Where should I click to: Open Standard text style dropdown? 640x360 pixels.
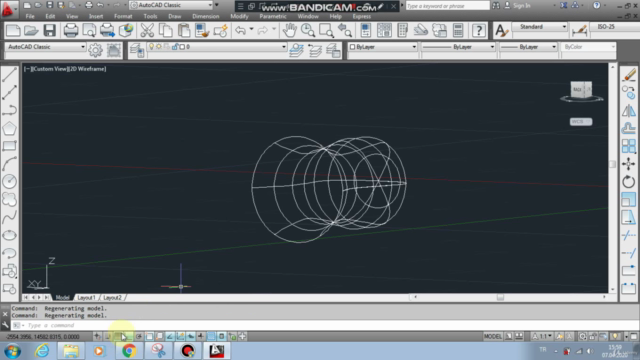click(x=539, y=27)
